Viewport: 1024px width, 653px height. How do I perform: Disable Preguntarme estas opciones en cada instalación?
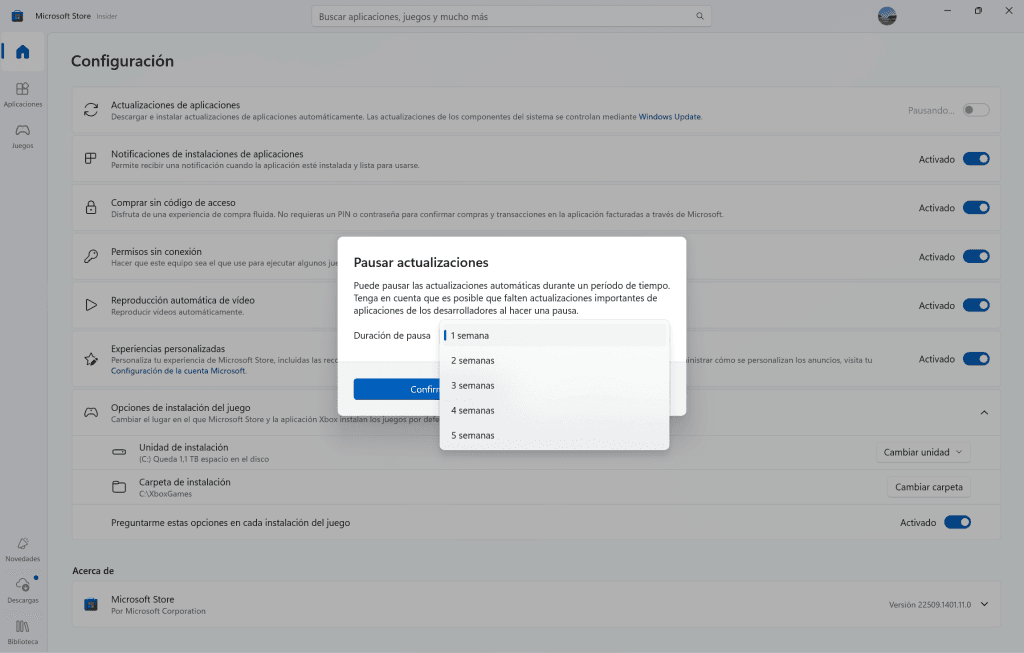957,521
